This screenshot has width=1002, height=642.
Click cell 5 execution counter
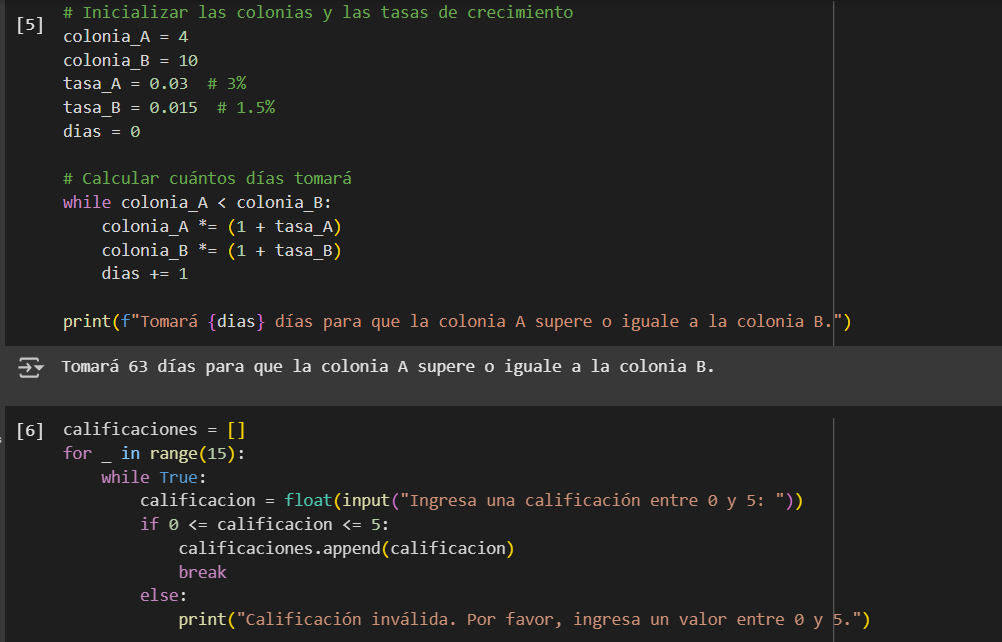[x=30, y=25]
